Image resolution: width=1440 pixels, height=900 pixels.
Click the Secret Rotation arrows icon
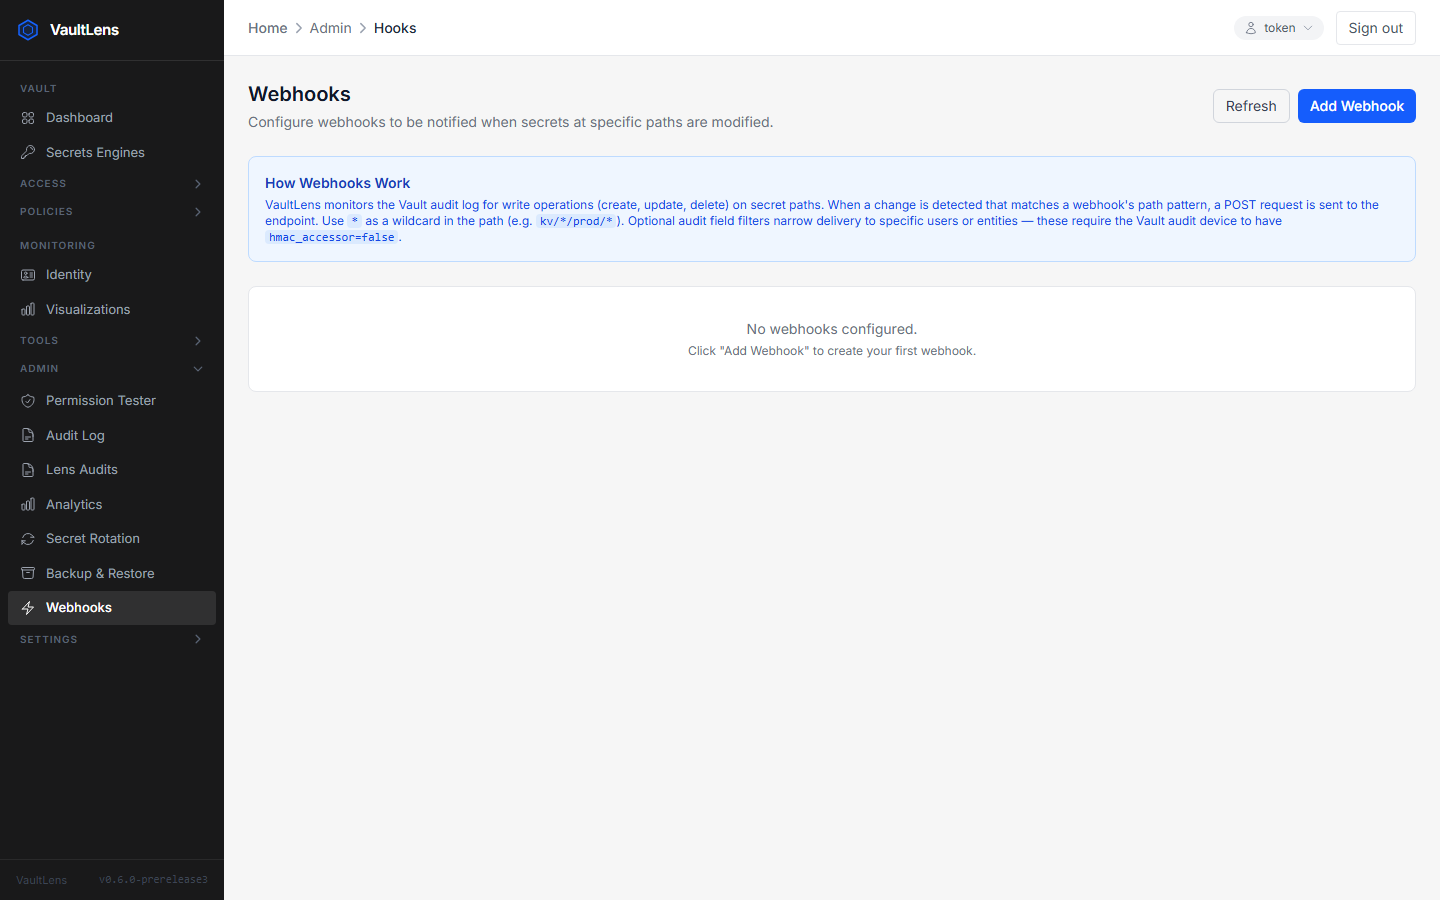coord(28,539)
